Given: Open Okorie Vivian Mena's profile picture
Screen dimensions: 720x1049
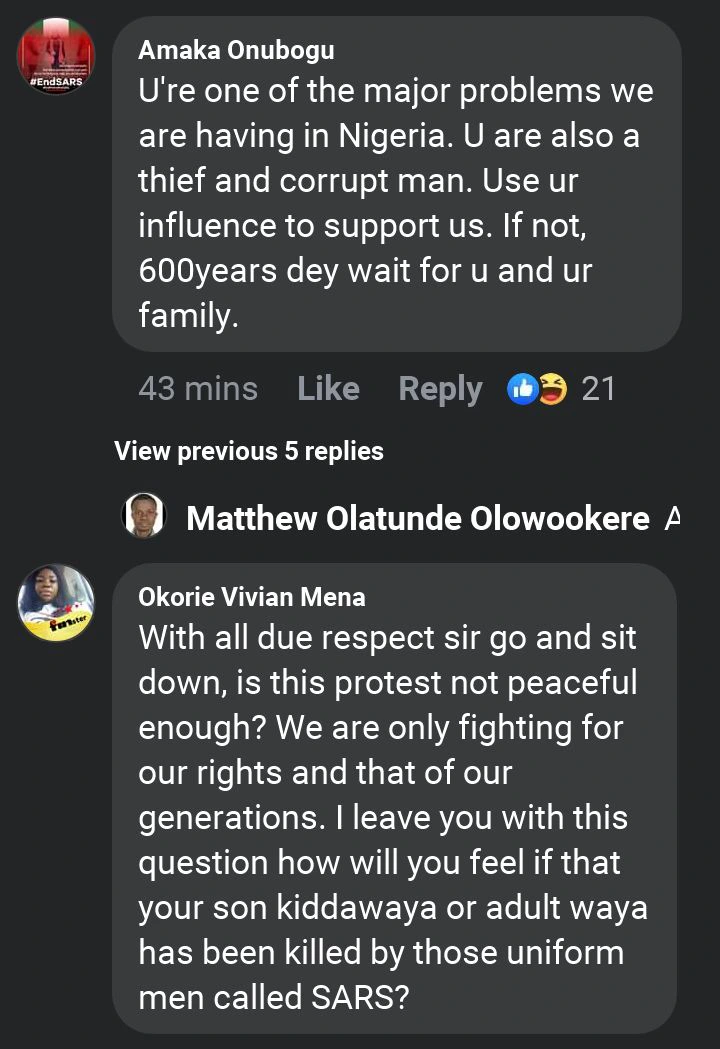Looking at the screenshot, I should click(x=56, y=603).
